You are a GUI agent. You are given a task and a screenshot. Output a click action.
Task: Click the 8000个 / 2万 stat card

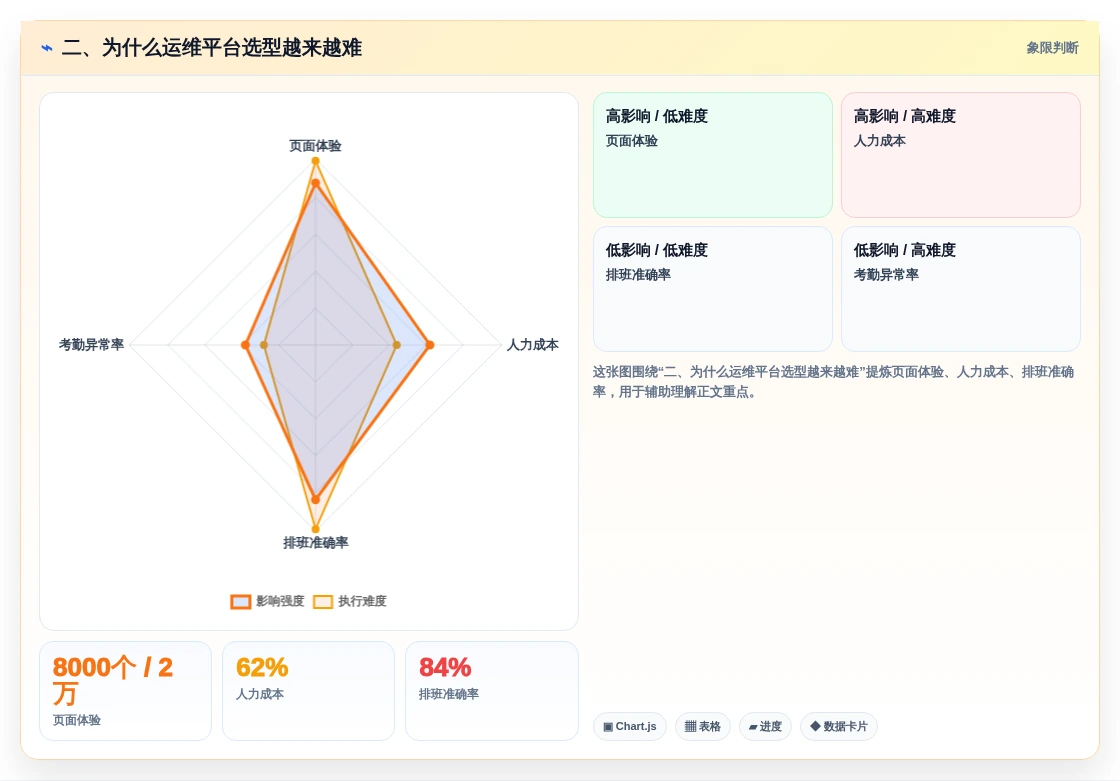tap(125, 690)
